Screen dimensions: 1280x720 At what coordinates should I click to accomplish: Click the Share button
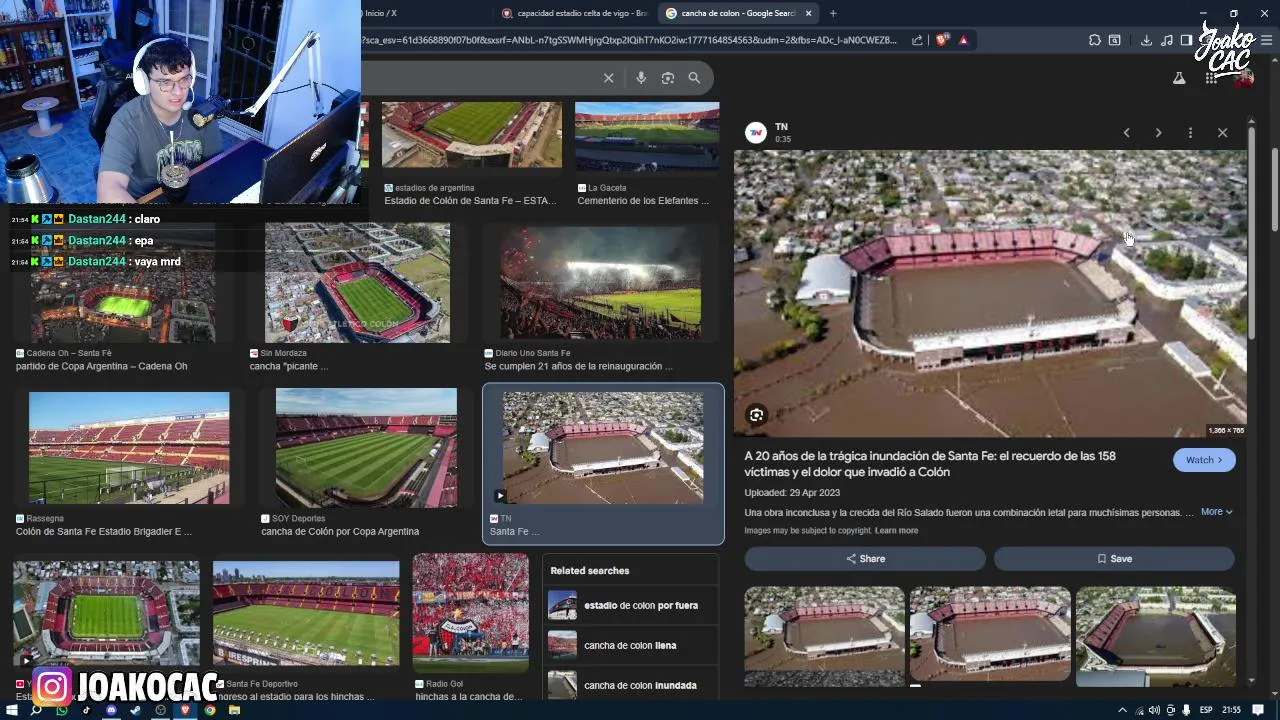coord(865,559)
